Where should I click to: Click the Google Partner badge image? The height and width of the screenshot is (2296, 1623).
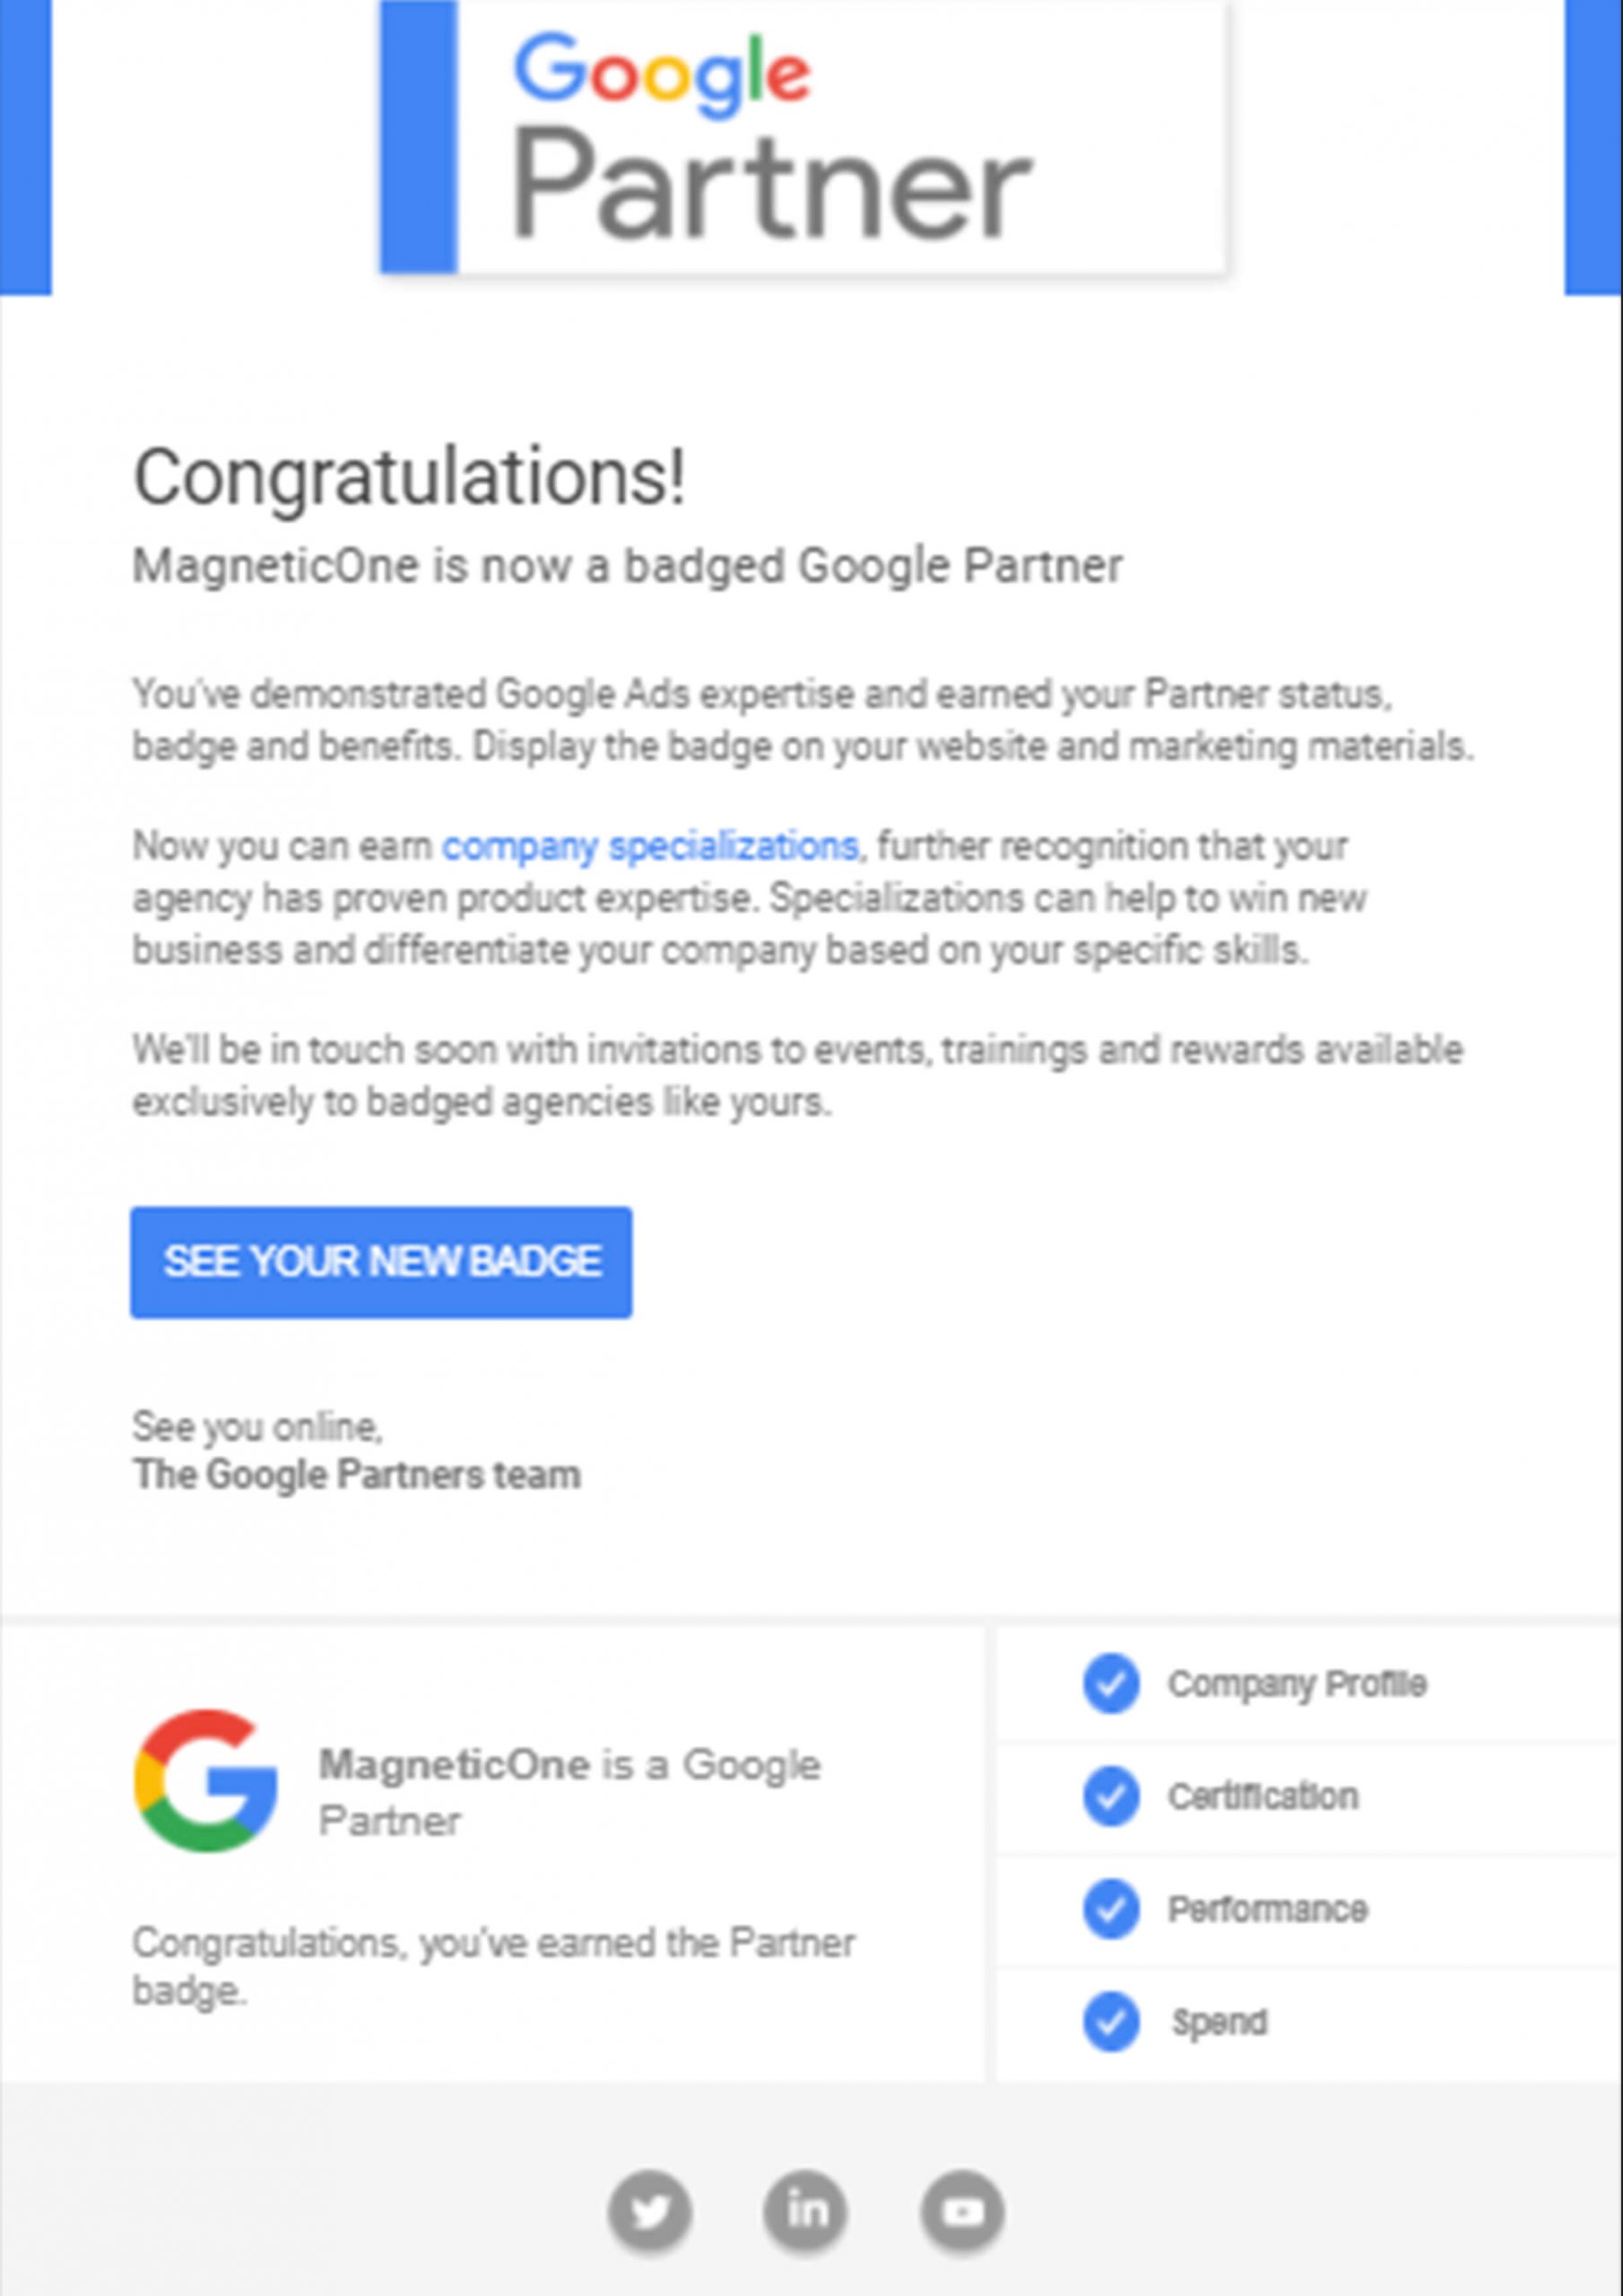[802, 137]
